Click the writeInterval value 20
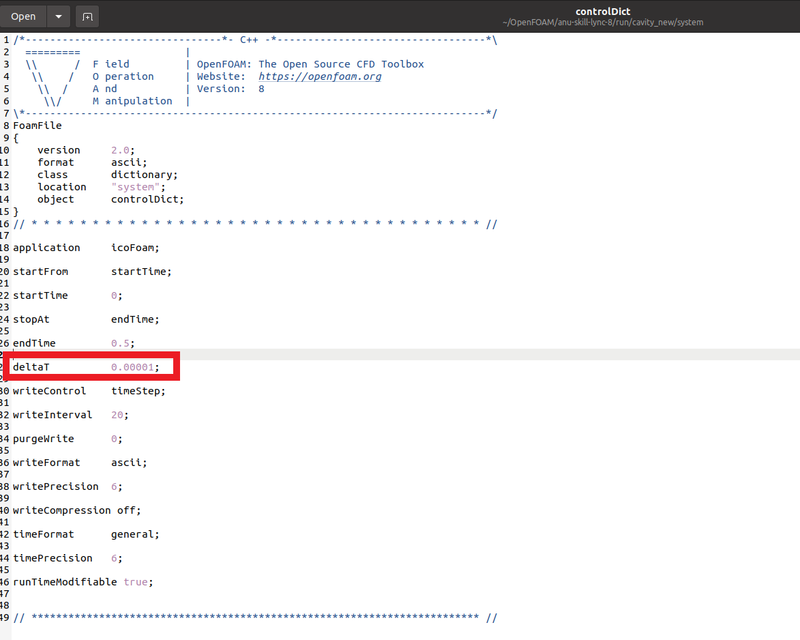Image resolution: width=800 pixels, height=640 pixels. pyautogui.click(x=117, y=414)
